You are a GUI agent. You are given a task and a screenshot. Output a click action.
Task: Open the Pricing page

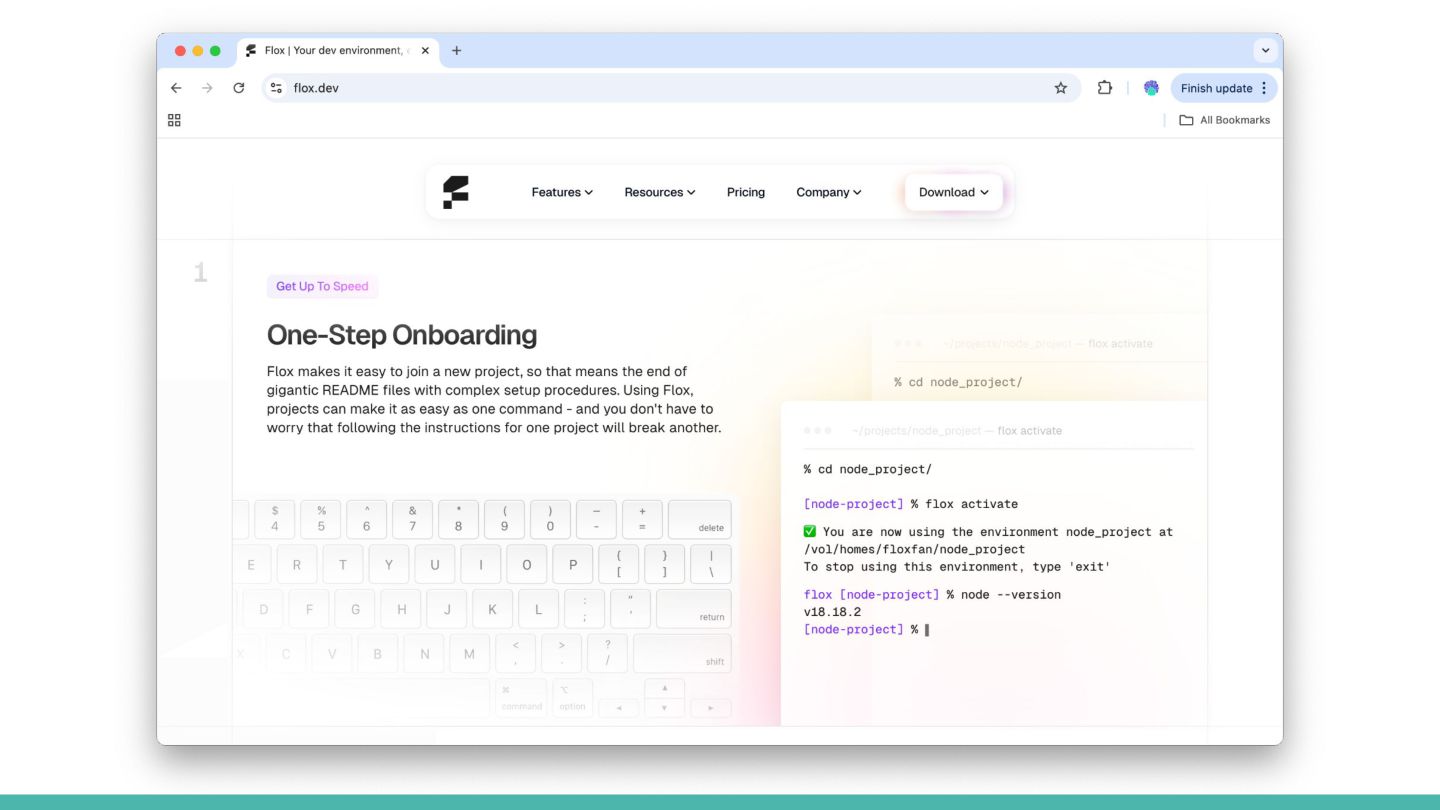tap(746, 192)
